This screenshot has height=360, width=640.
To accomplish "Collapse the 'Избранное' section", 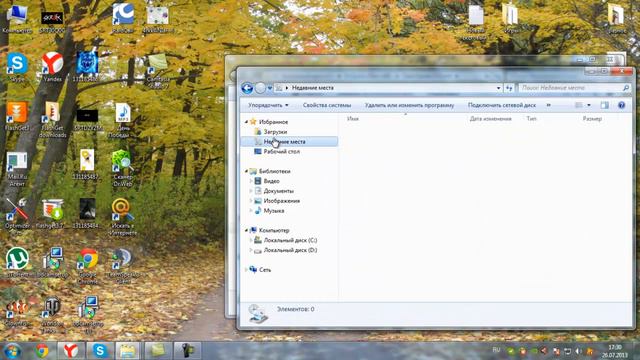I will pyautogui.click(x=246, y=122).
